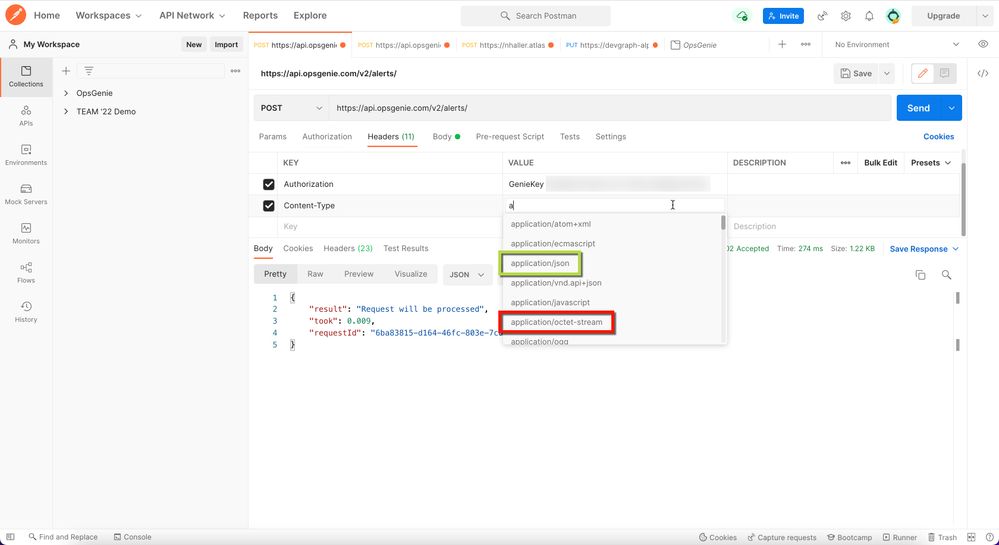
Task: Select application/json from suggestion list
Action: 540,263
